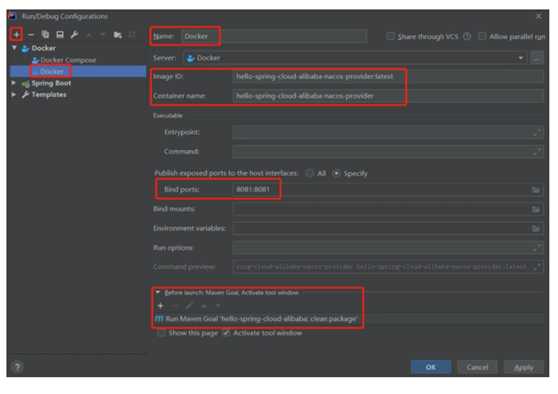Screen dimensions: 558x394
Task: Open the Bind ports browse icon
Action: click(536, 190)
